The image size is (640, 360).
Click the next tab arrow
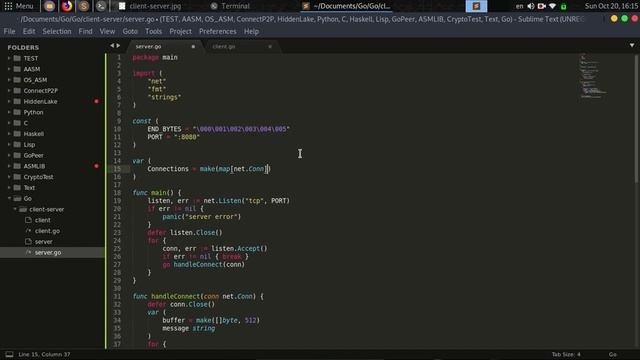tap(118, 46)
